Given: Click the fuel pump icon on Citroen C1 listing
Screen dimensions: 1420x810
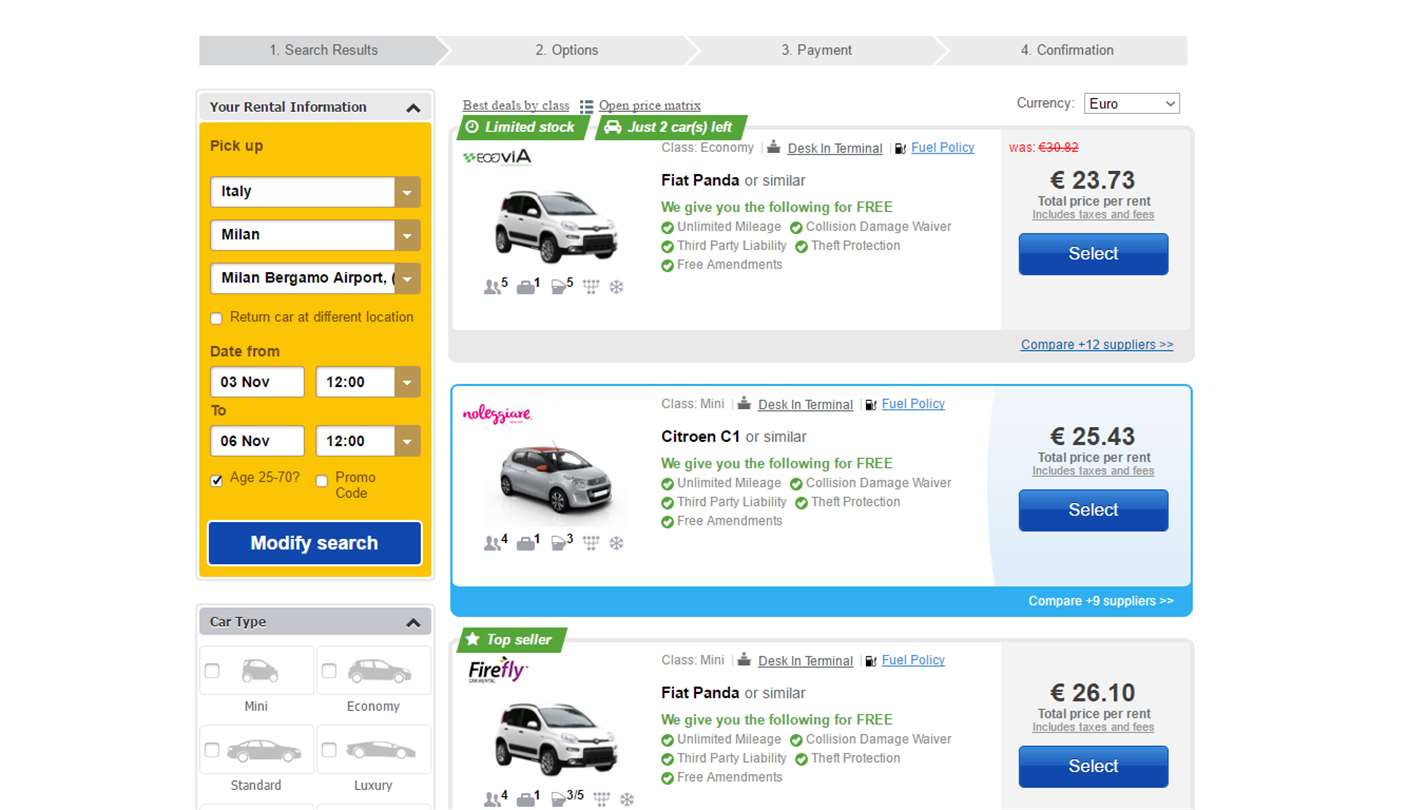Looking at the screenshot, I should pyautogui.click(x=870, y=405).
